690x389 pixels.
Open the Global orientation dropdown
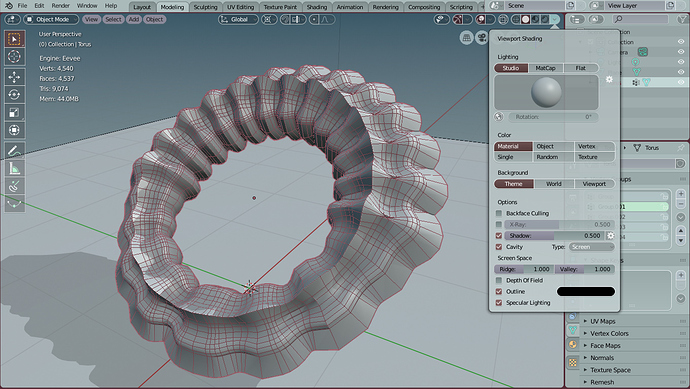pos(238,19)
